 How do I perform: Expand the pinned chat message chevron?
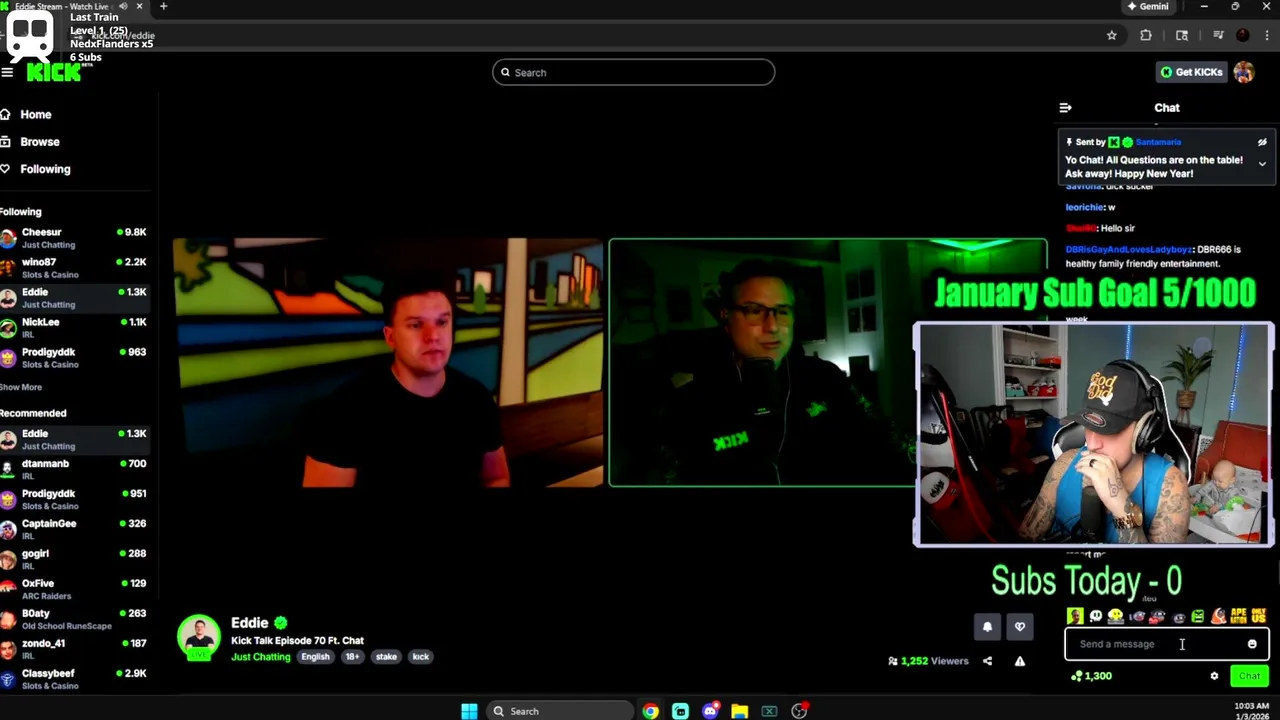point(1262,164)
